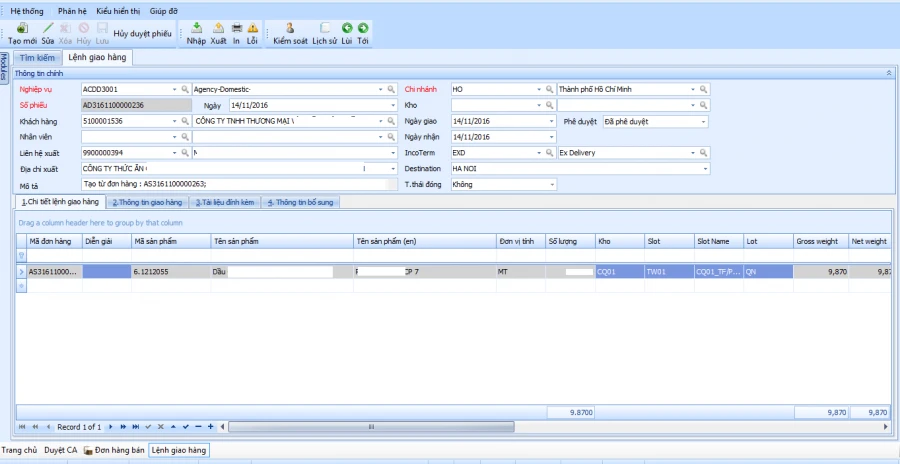Click the search icon beside Thành phố Hồ Chí Minh
Image resolution: width=900 pixels, height=464 pixels.
pyautogui.click(x=704, y=90)
